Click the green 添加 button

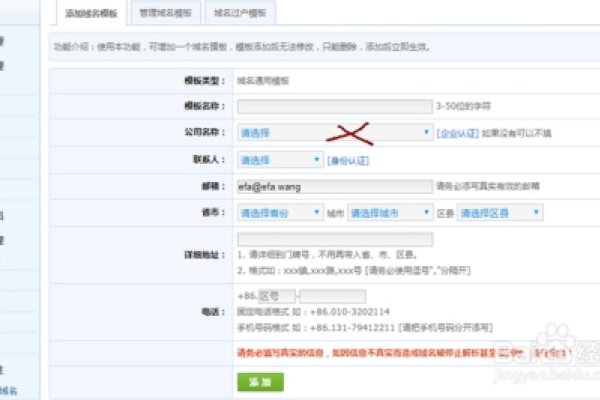260,382
